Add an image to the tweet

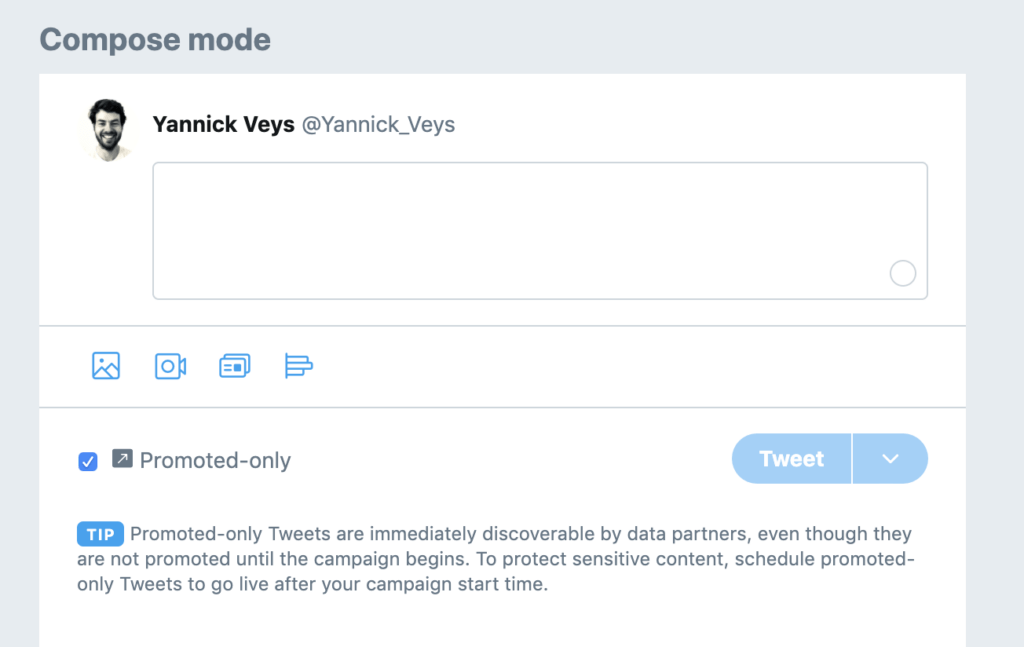coord(106,366)
